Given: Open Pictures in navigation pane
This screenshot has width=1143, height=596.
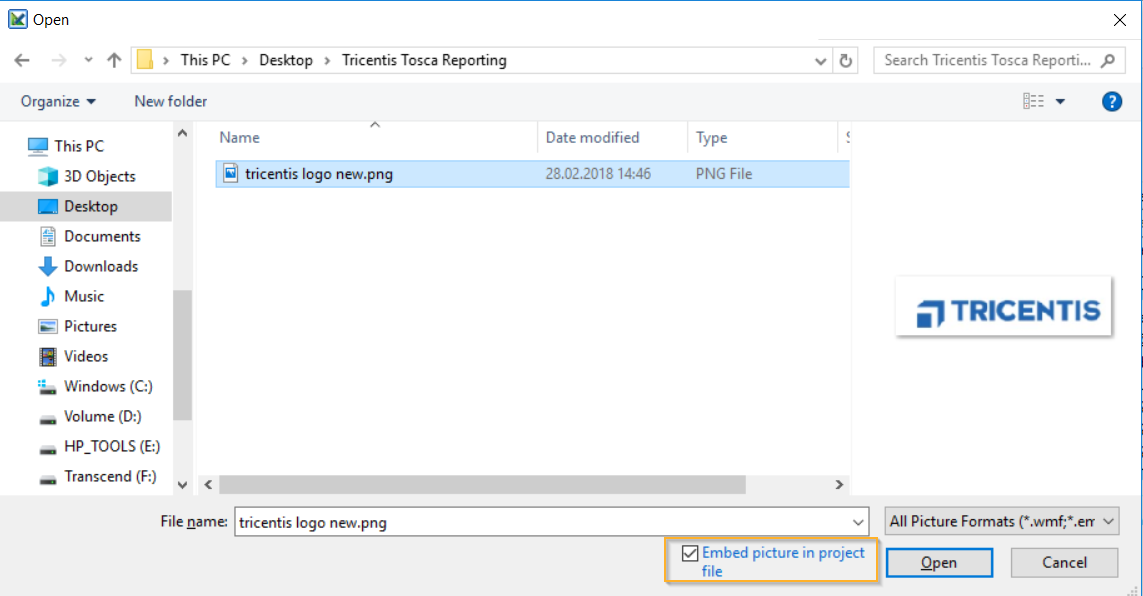Looking at the screenshot, I should pyautogui.click(x=90, y=326).
